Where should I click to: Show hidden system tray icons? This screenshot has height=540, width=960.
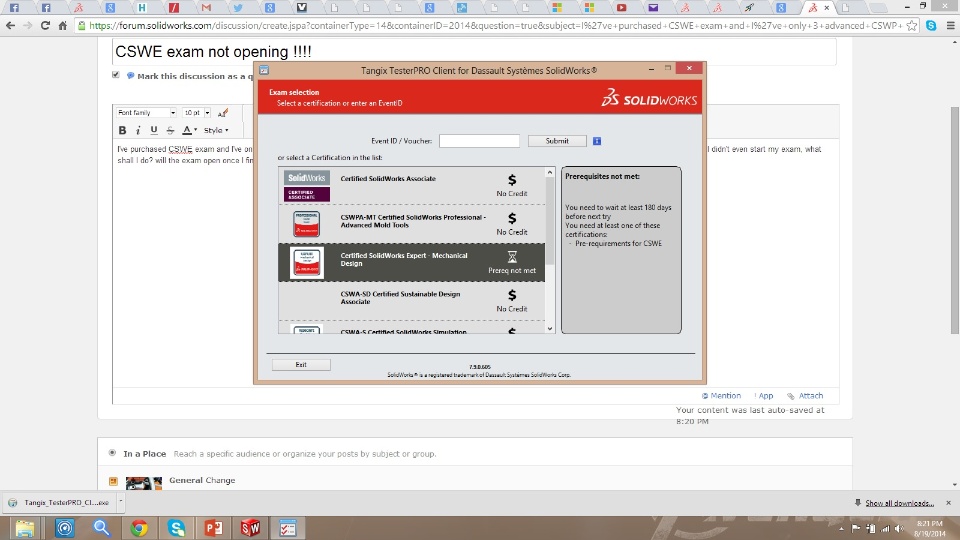(841, 528)
